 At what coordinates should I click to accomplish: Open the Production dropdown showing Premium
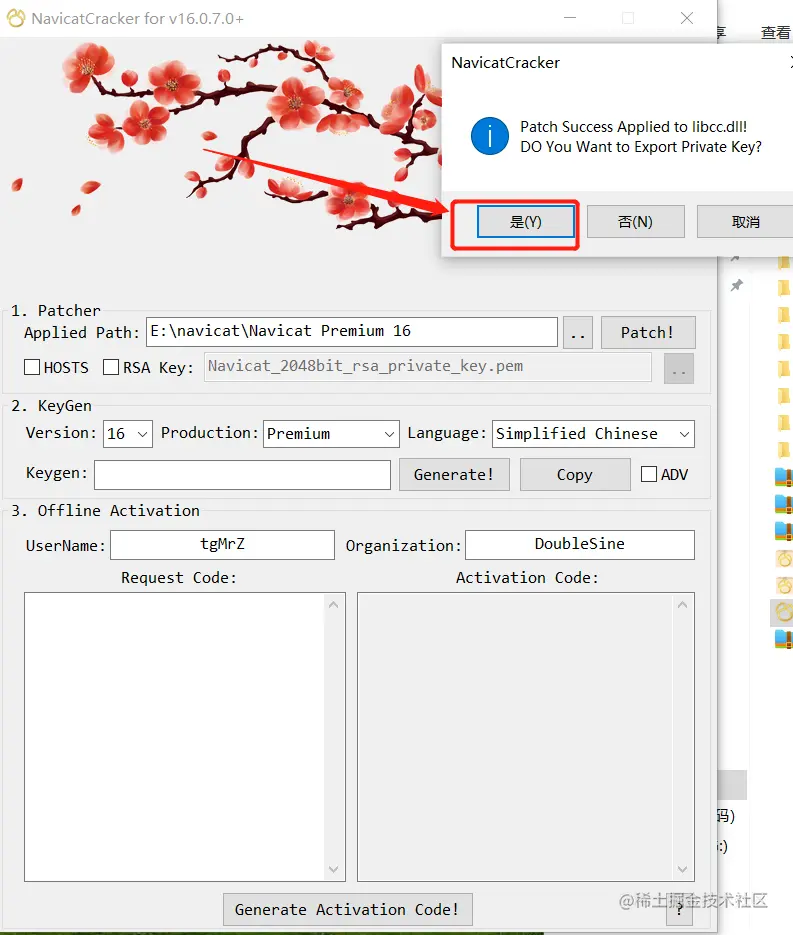point(331,434)
